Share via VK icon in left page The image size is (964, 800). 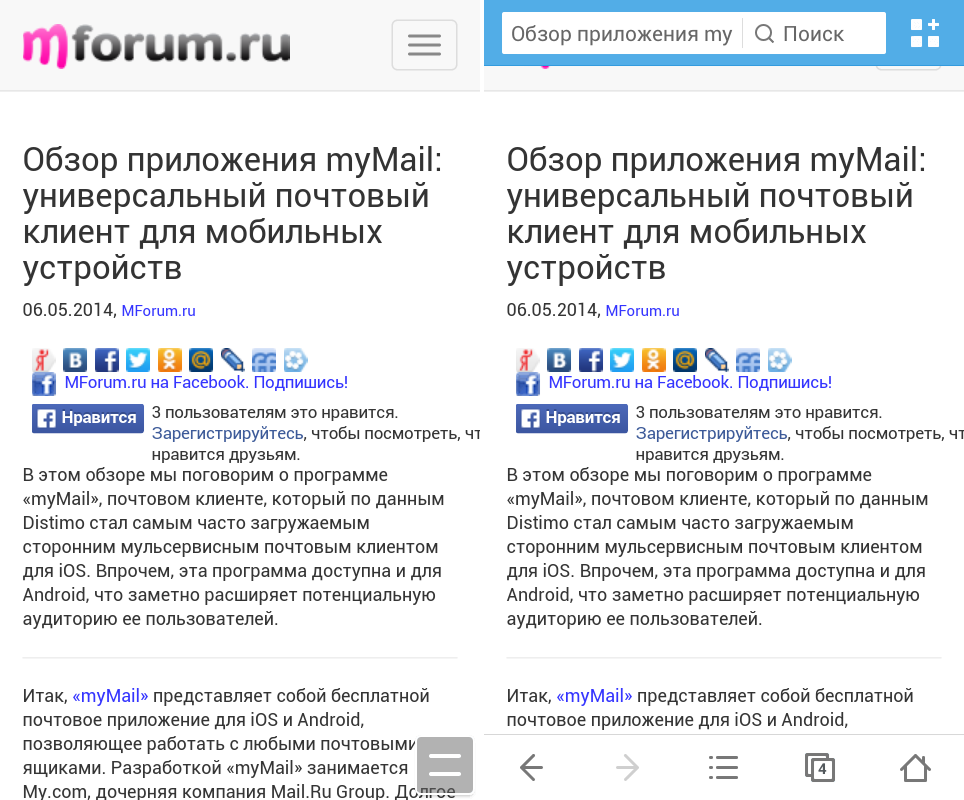tap(75, 360)
